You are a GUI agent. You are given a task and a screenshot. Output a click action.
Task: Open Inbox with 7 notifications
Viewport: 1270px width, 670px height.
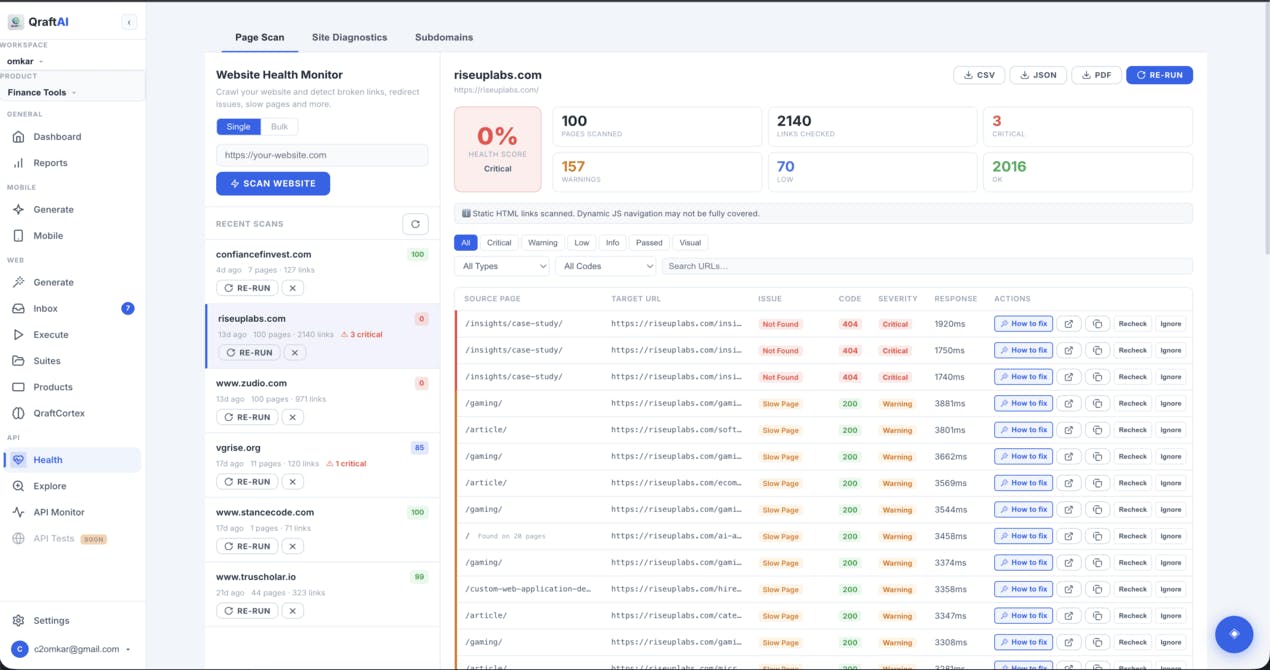[x=72, y=309]
